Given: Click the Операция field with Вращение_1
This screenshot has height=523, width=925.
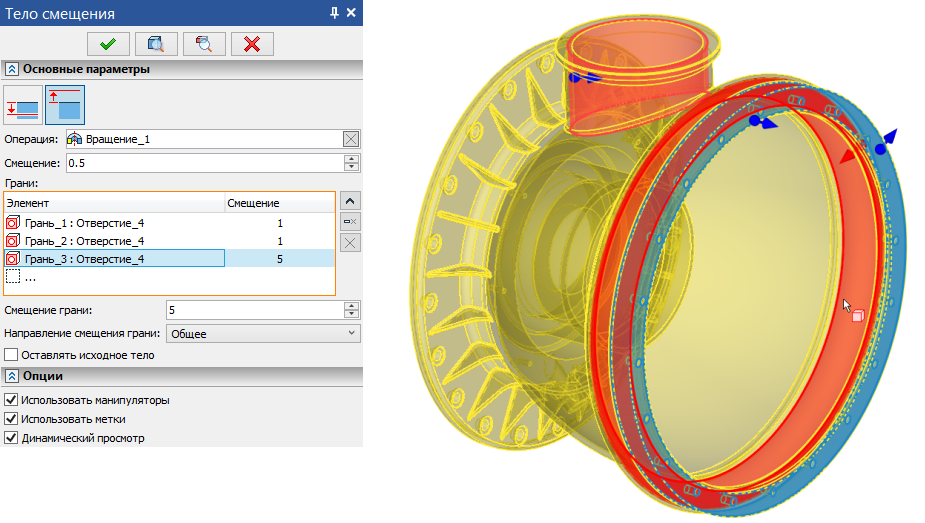Looking at the screenshot, I should [x=205, y=139].
